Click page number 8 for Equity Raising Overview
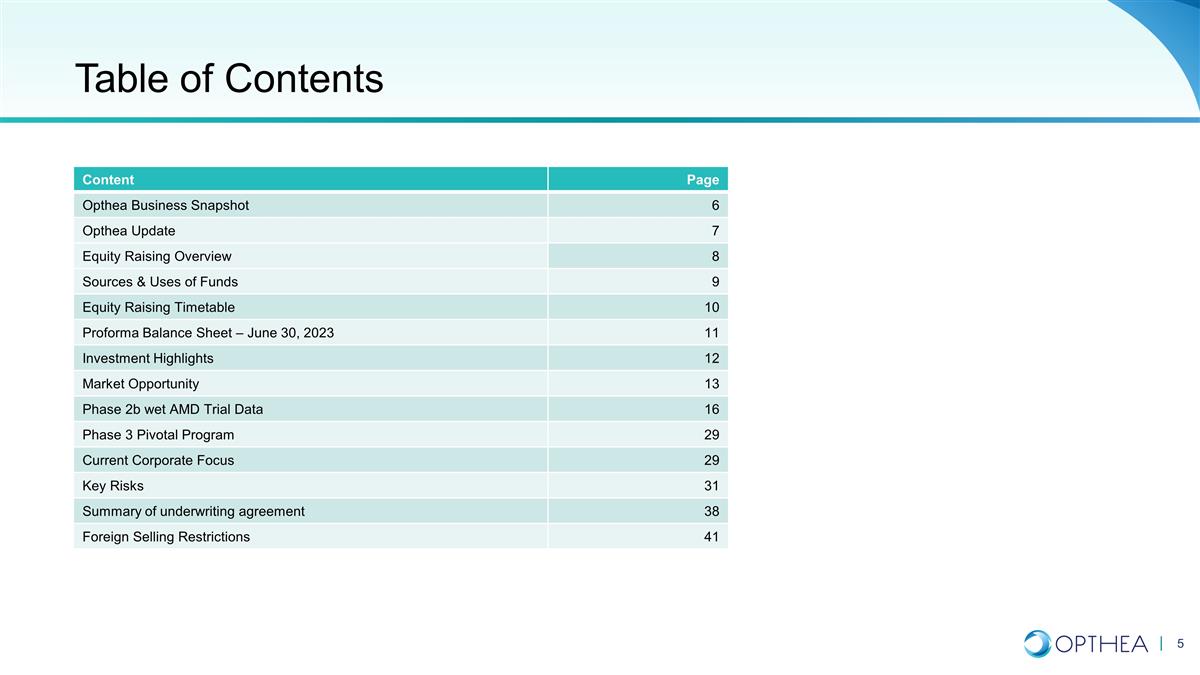1200x675 pixels. (714, 256)
